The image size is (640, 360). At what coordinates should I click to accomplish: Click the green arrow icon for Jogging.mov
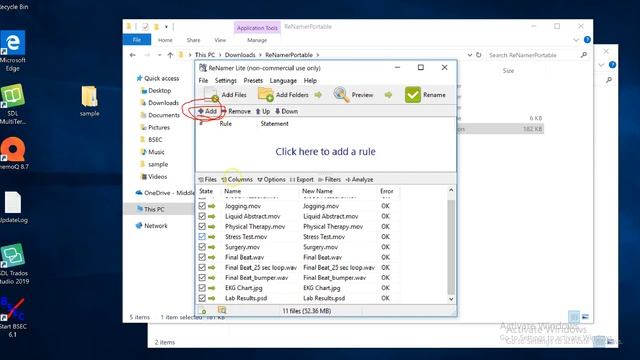211,206
